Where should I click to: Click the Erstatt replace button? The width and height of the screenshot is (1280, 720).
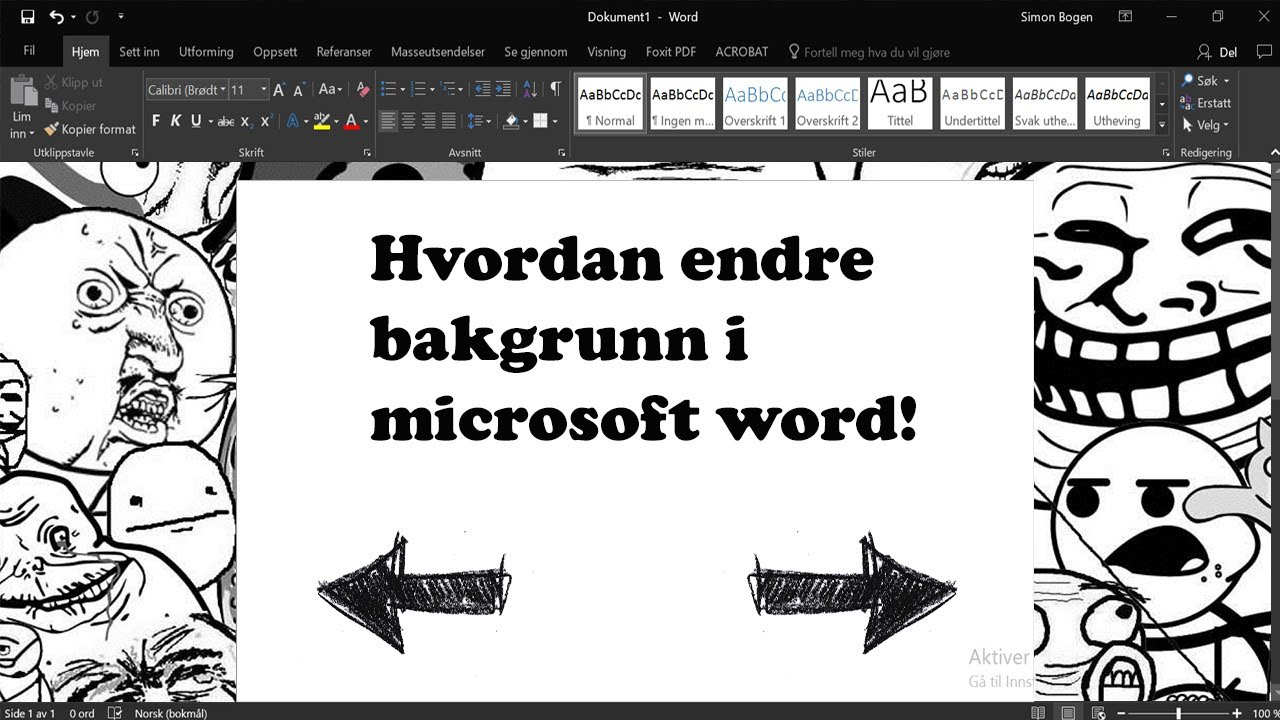[x=1206, y=103]
